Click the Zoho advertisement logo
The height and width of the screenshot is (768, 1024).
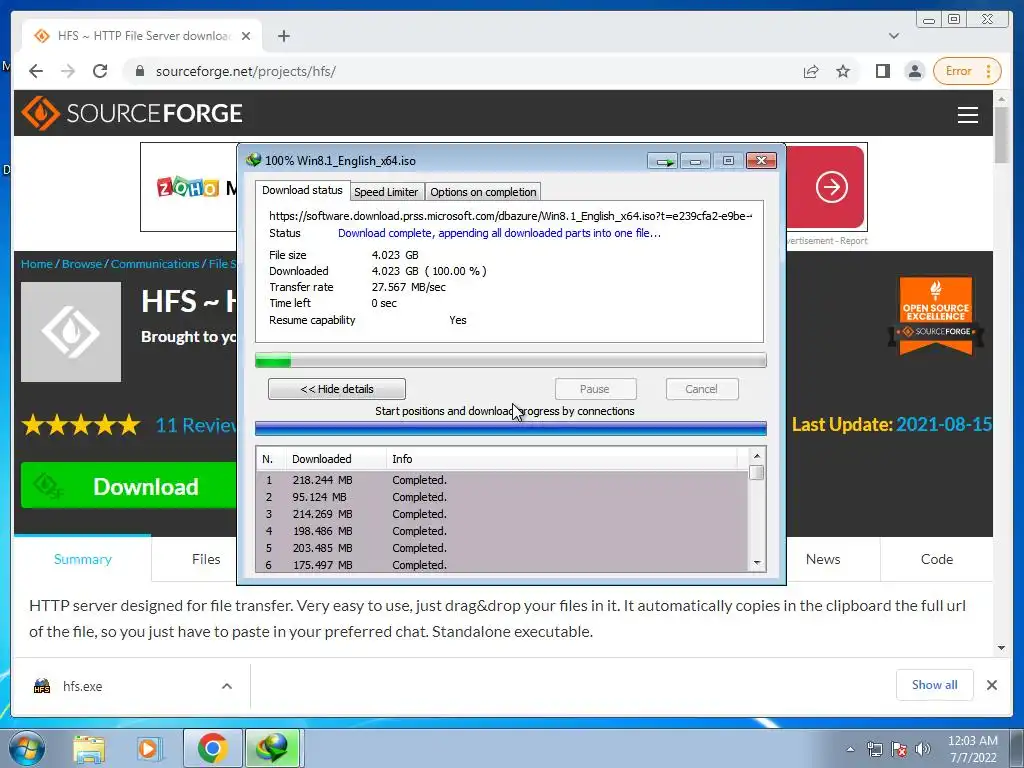188,187
